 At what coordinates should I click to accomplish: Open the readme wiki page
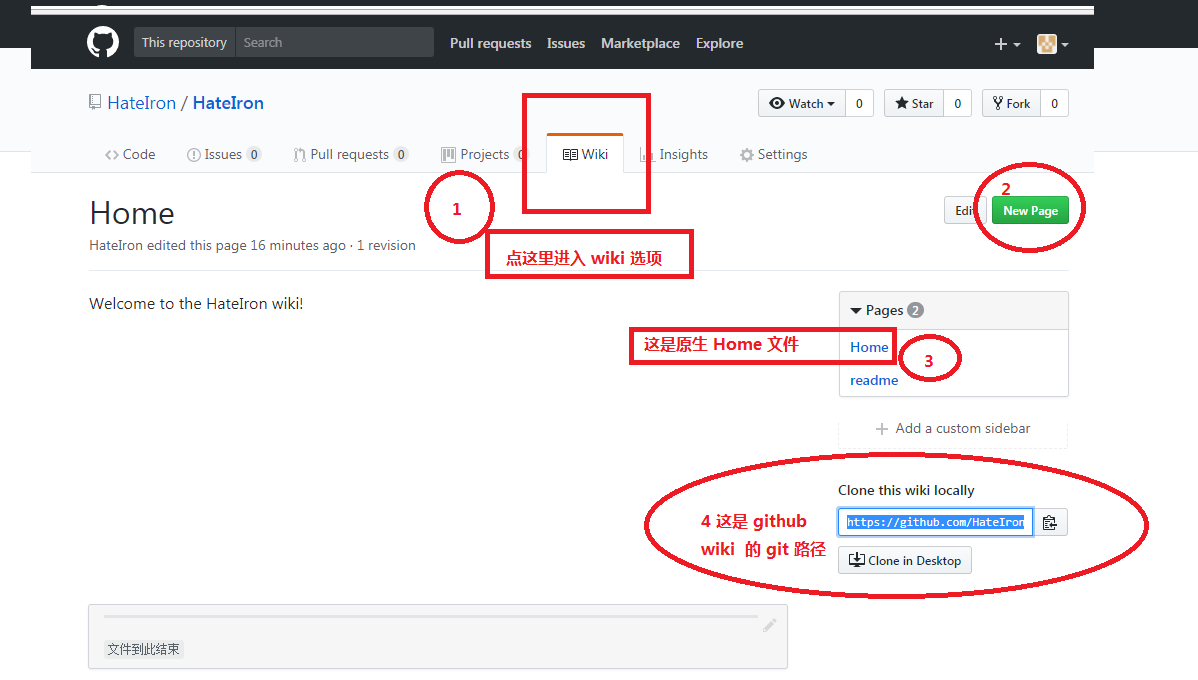point(874,380)
